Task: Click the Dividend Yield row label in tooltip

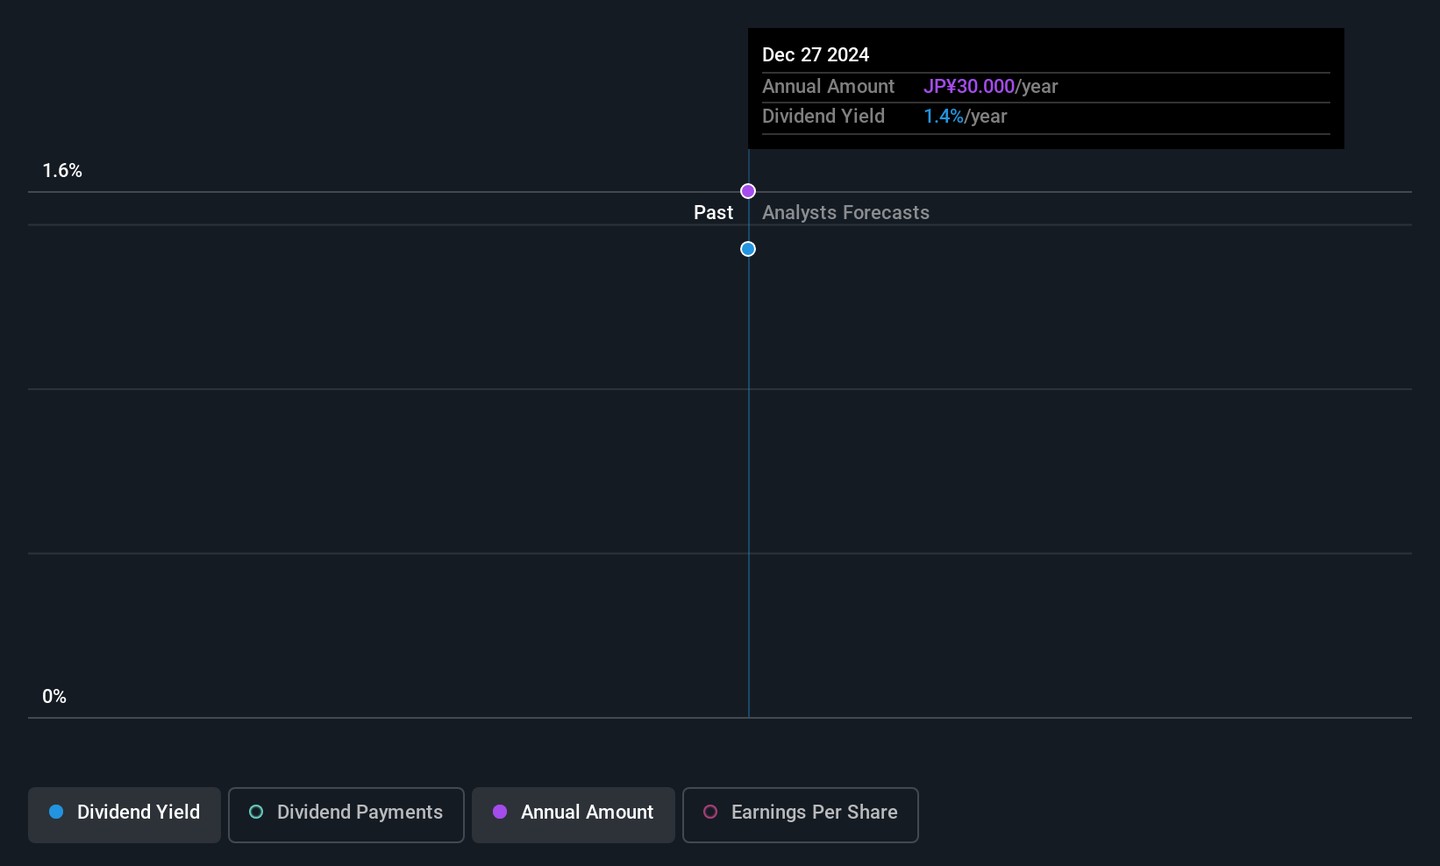Action: point(823,116)
